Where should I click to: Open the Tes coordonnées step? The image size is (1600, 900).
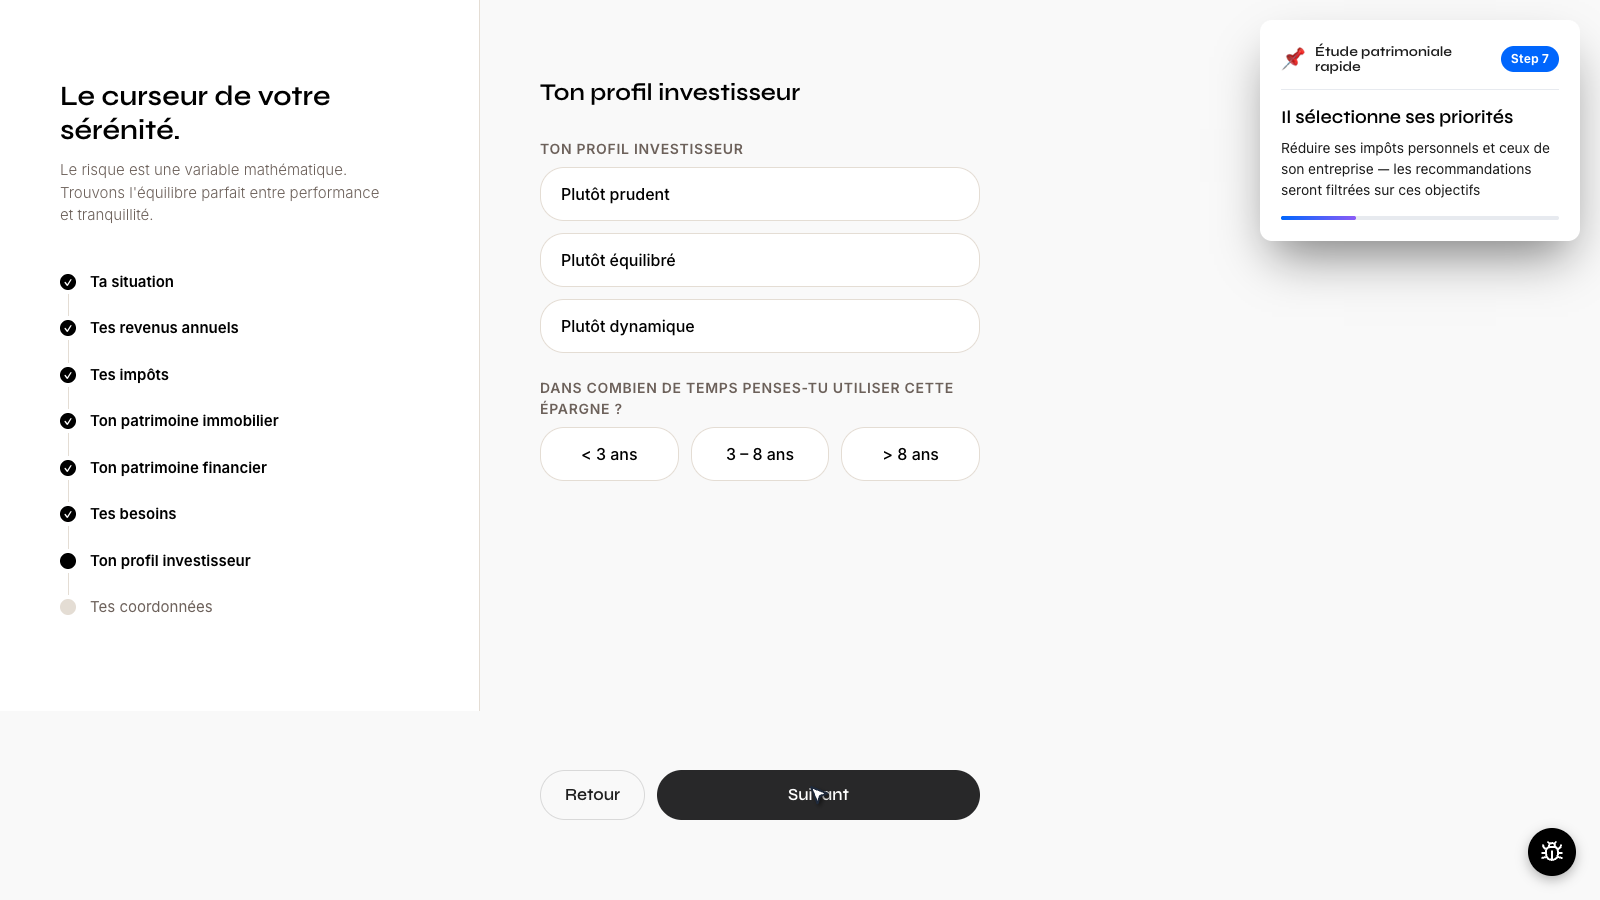[151, 607]
